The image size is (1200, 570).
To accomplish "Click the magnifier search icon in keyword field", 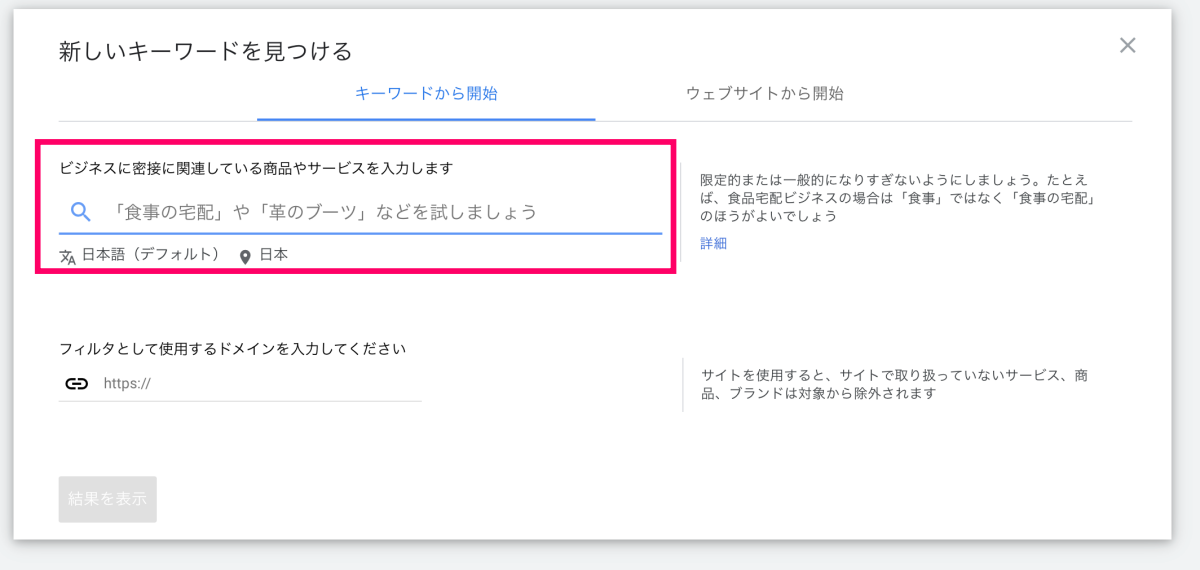I will pyautogui.click(x=81, y=212).
